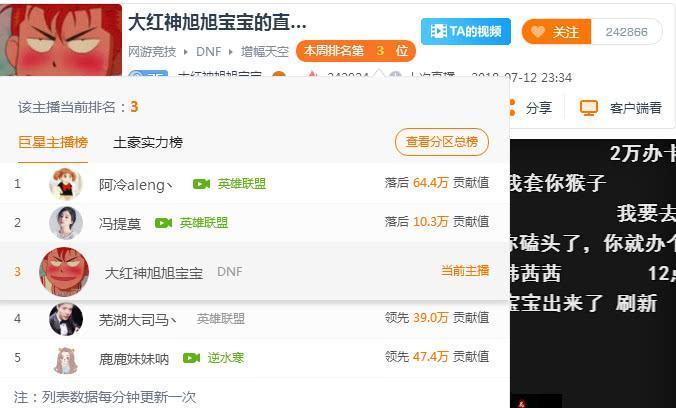The width and height of the screenshot is (676, 408).
Task: Click rank number 5 in list
Action: tap(17, 358)
